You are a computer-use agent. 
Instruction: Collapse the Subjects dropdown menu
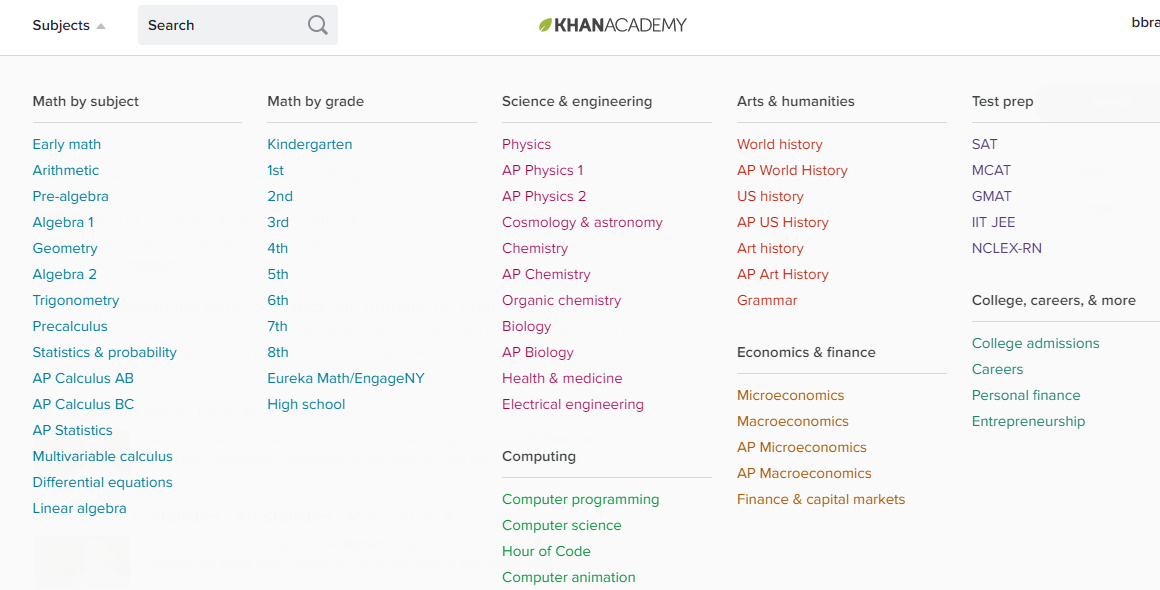68,26
